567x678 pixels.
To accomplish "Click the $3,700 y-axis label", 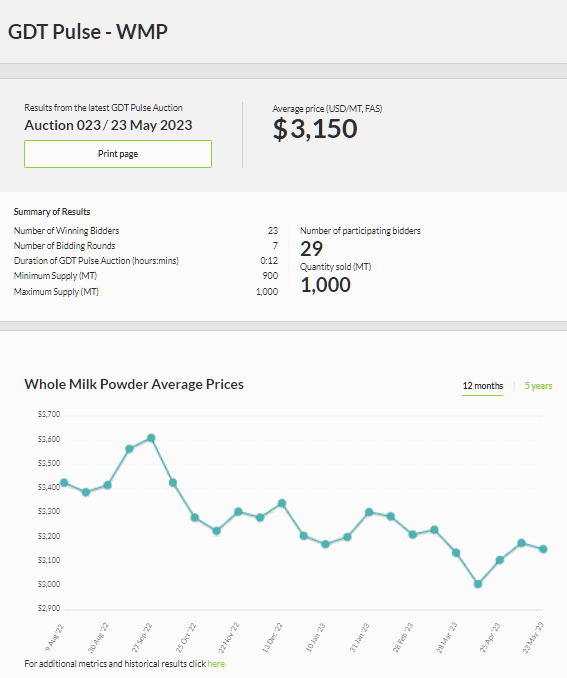I will coord(49,414).
